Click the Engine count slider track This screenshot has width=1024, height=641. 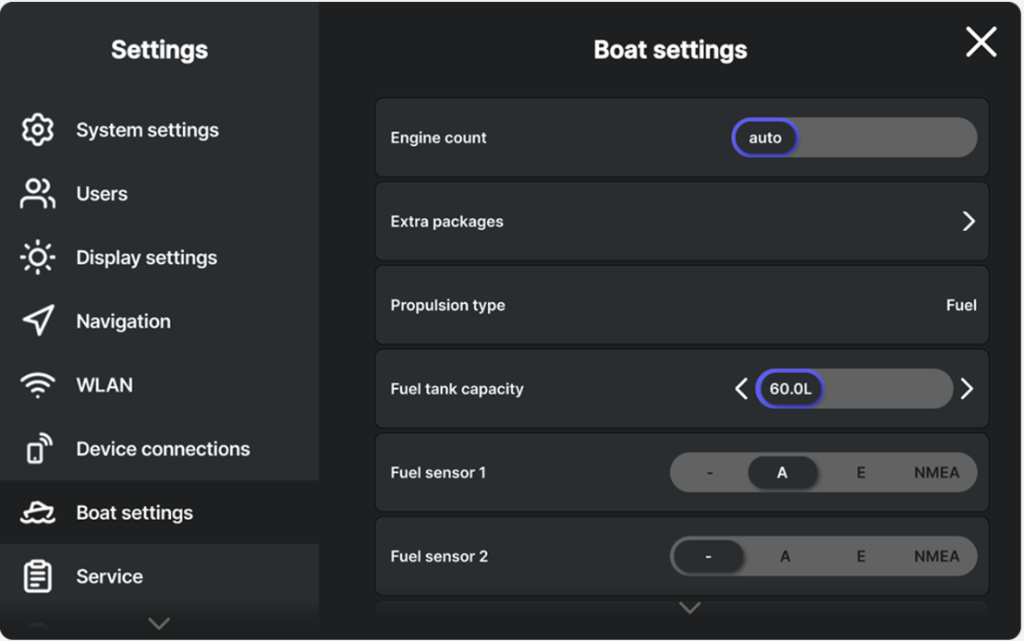(x=854, y=138)
